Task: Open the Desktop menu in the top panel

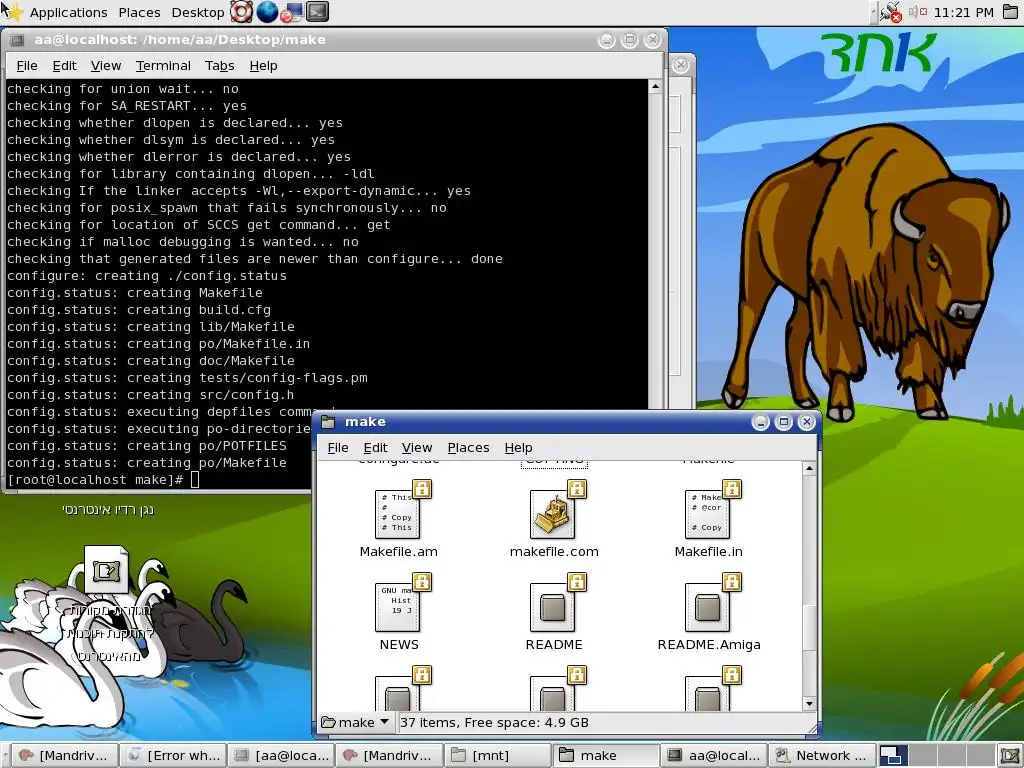Action: 197,12
